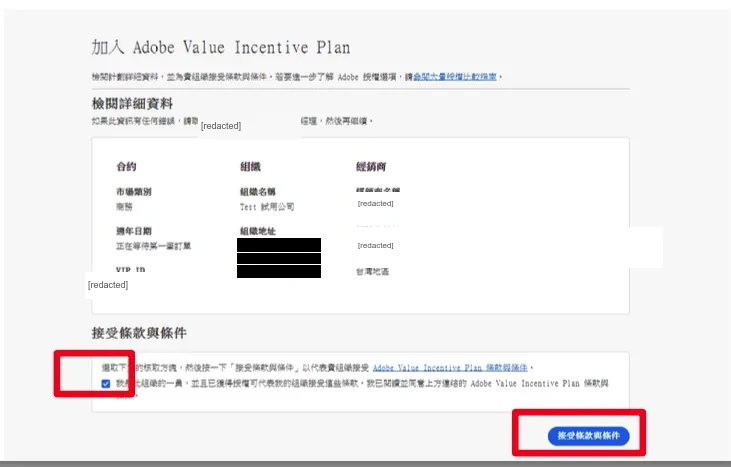Open the volume licensing comparison guide link
This screenshot has height=467, width=731.
point(455,77)
